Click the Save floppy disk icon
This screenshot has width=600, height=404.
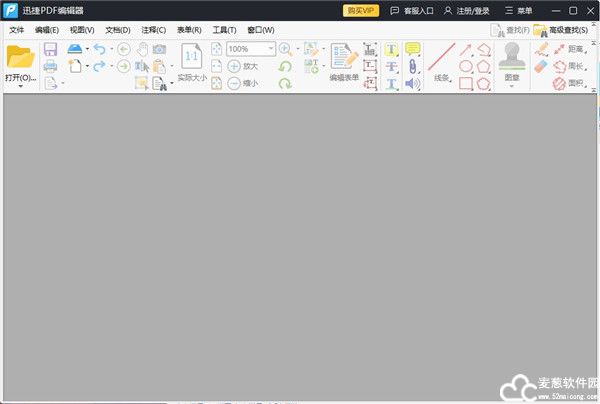click(x=50, y=48)
